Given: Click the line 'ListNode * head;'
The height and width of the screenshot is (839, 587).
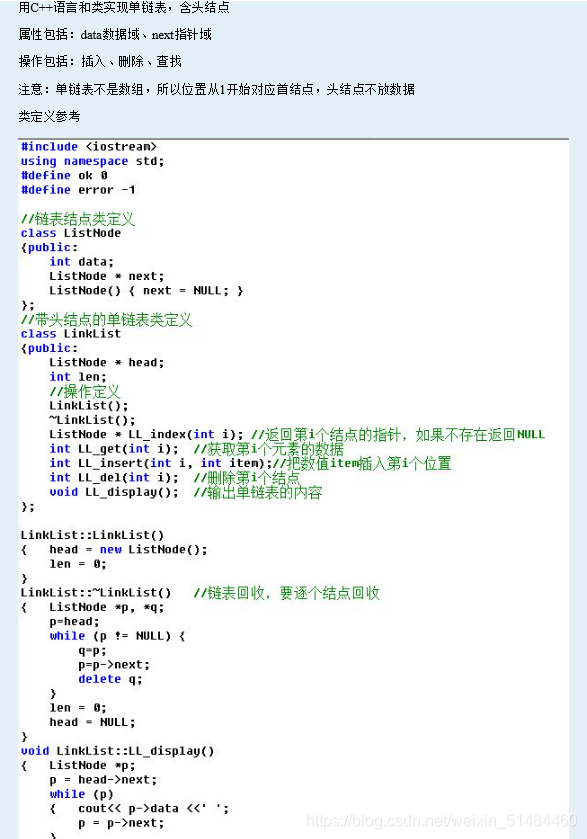Looking at the screenshot, I should pyautogui.click(x=106, y=363).
